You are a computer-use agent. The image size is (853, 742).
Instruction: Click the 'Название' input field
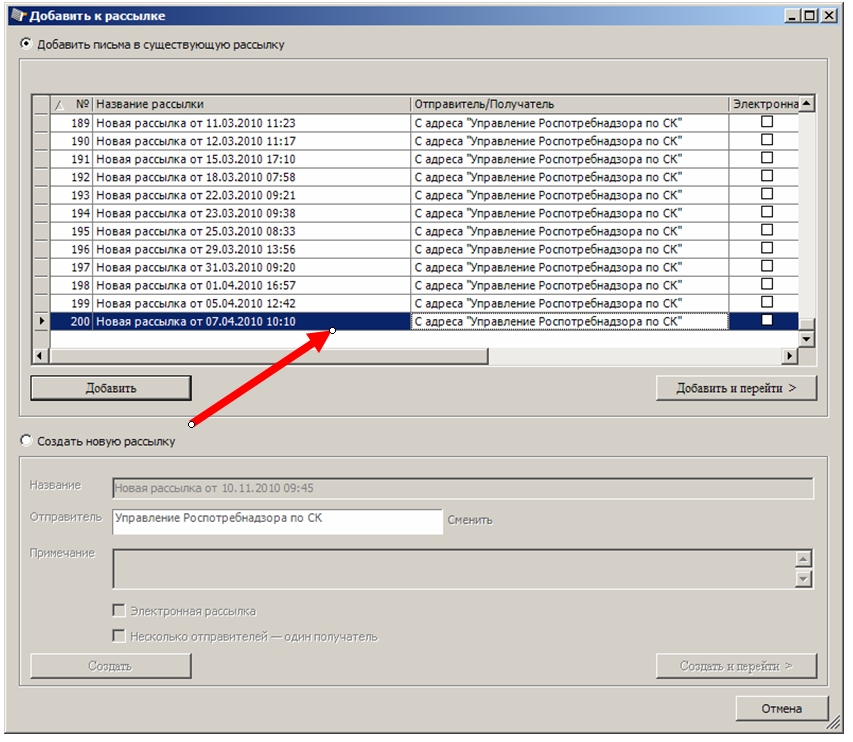(463, 488)
